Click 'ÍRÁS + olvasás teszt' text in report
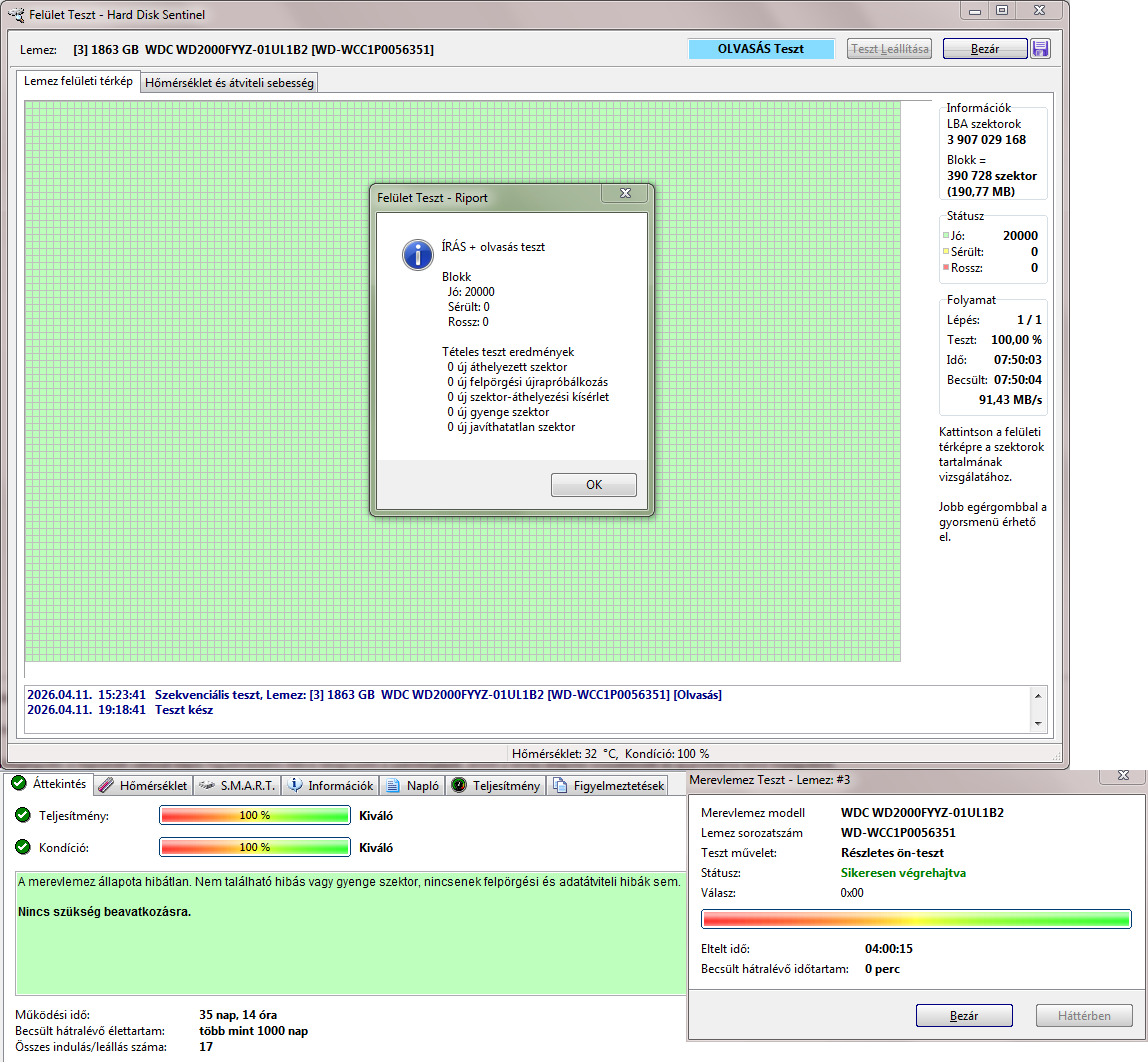Image resolution: width=1148 pixels, height=1063 pixels. click(x=493, y=247)
